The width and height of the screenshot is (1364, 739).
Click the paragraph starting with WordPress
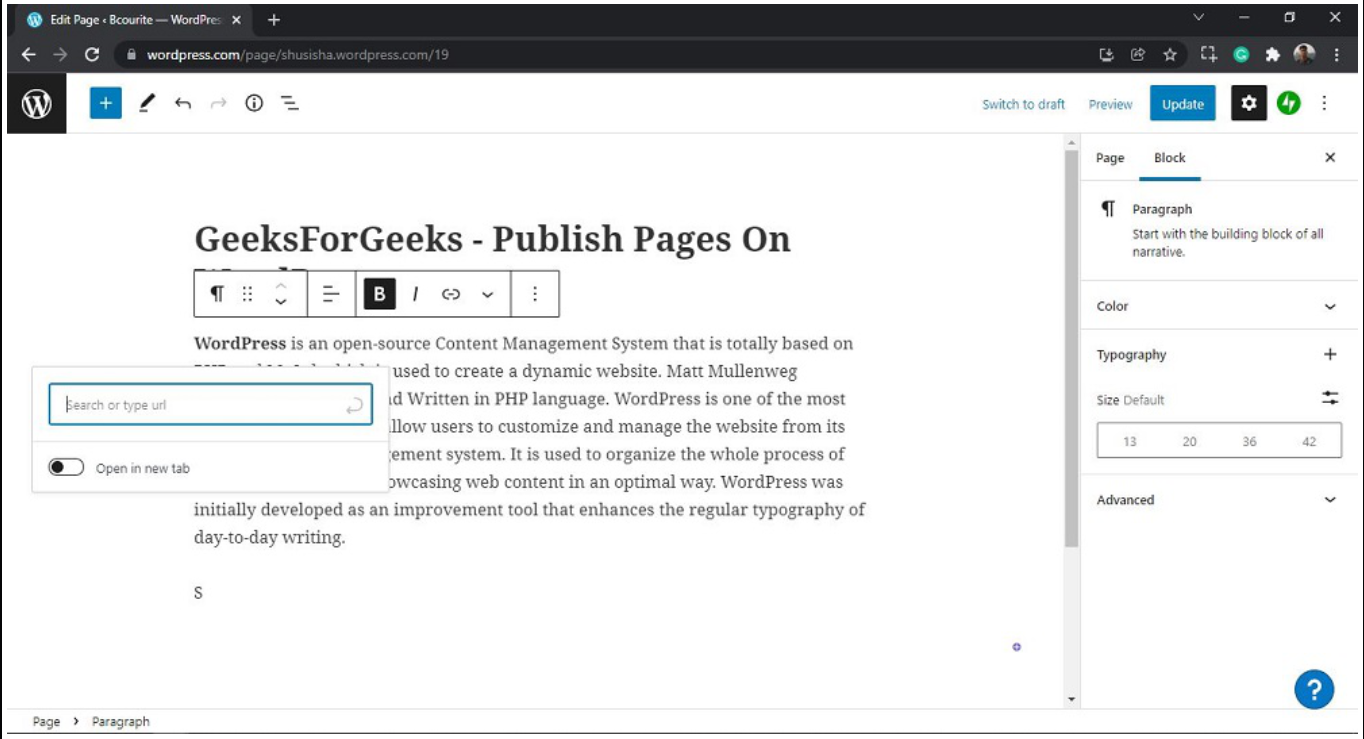tap(529, 440)
